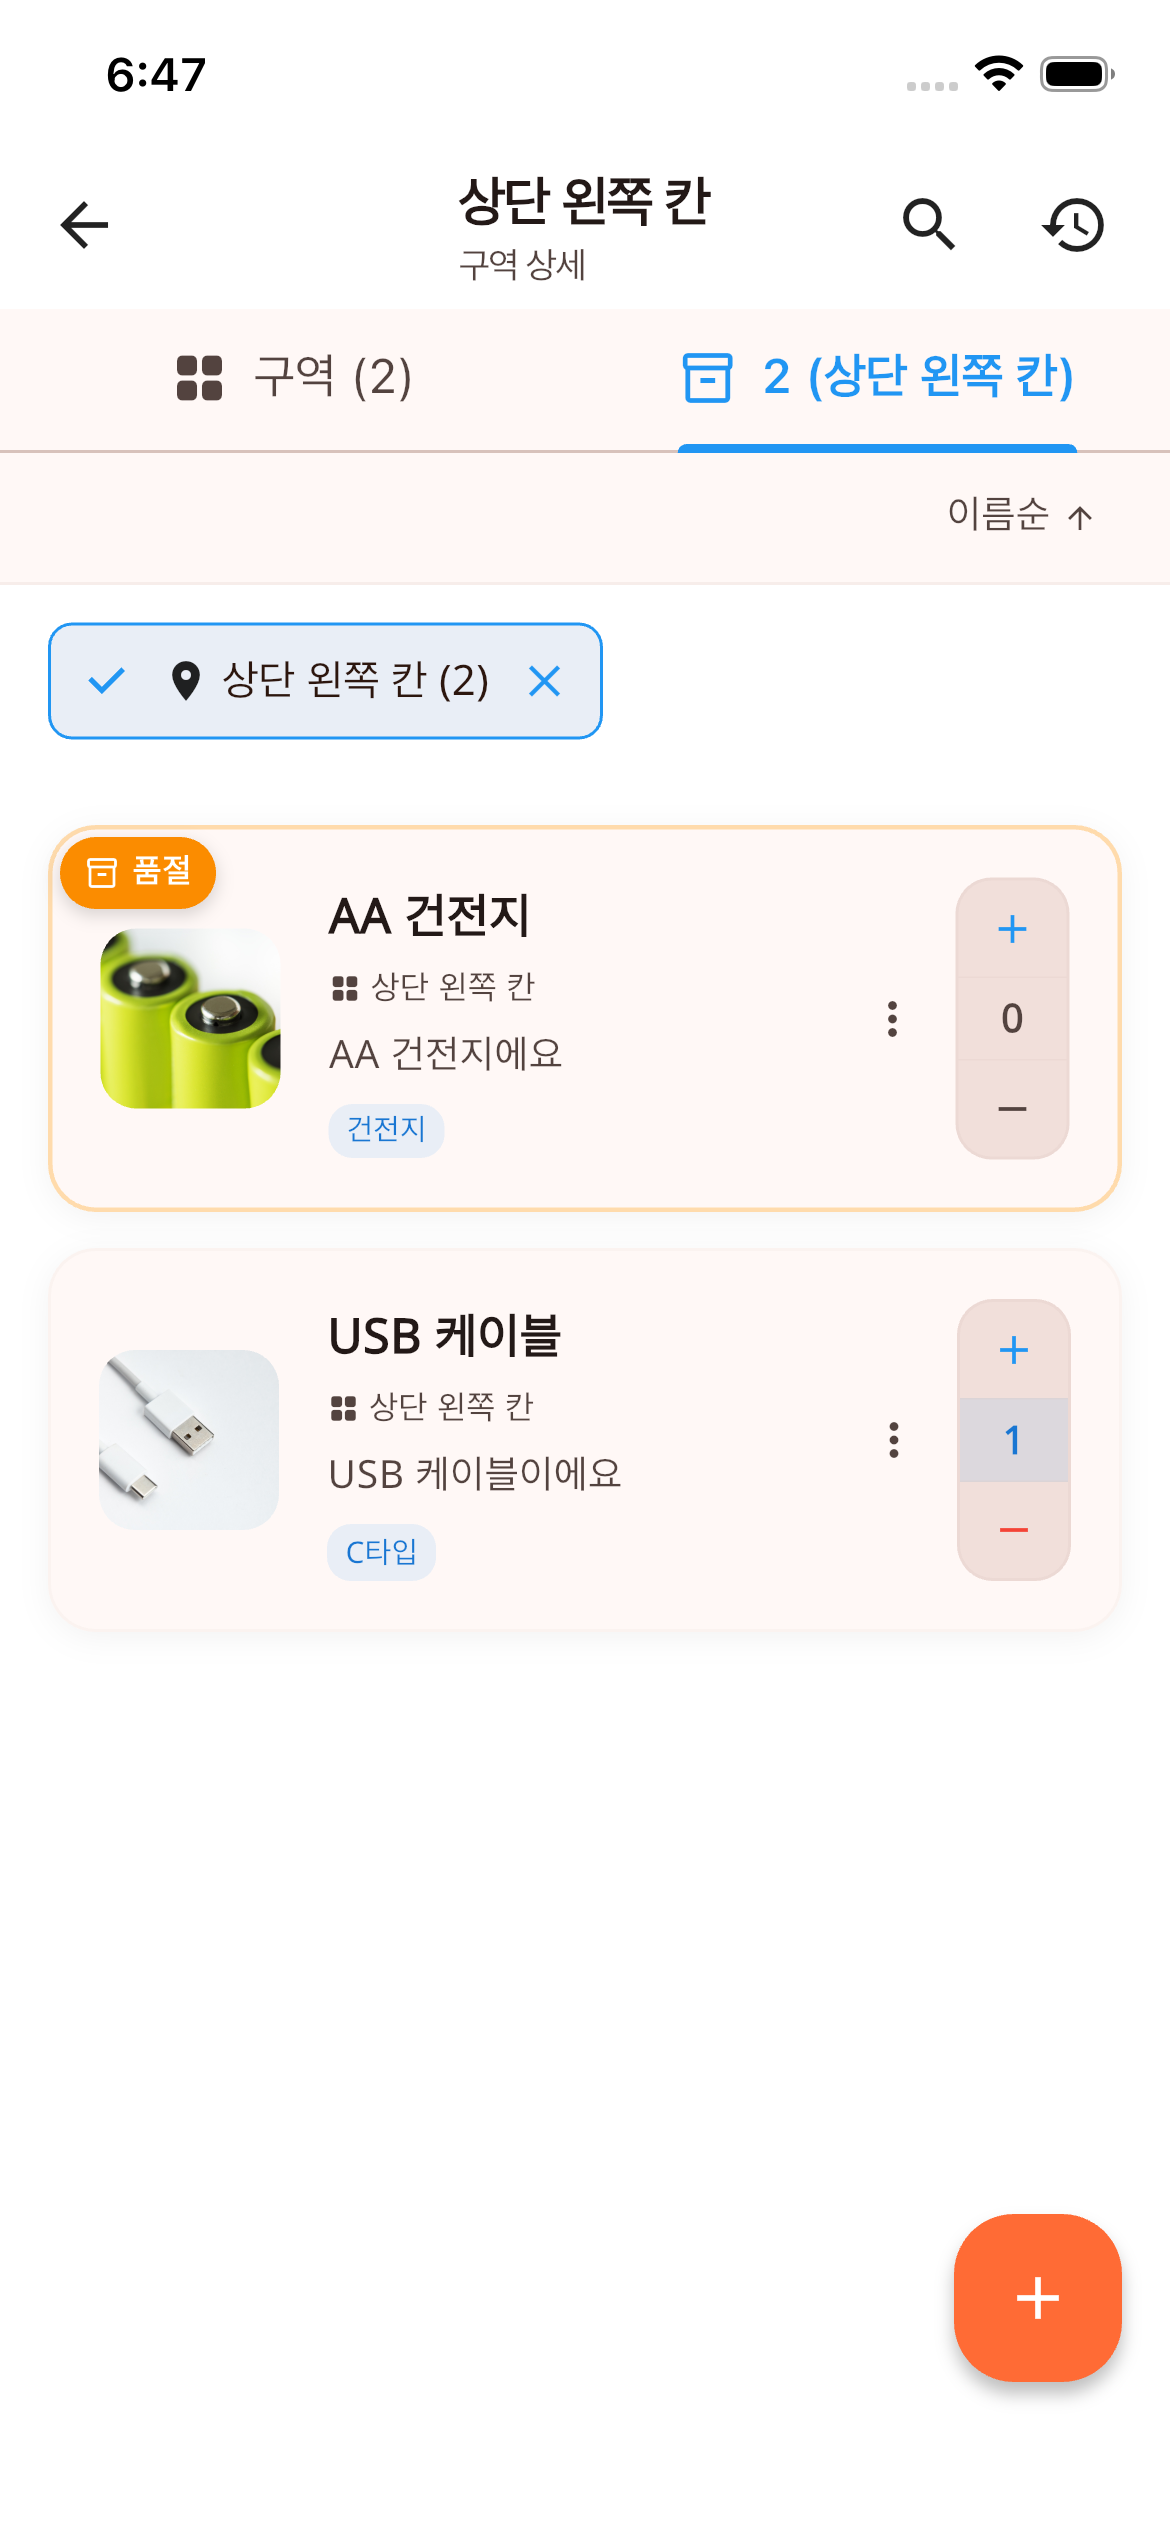Tap the orange add floating button

1037,2297
